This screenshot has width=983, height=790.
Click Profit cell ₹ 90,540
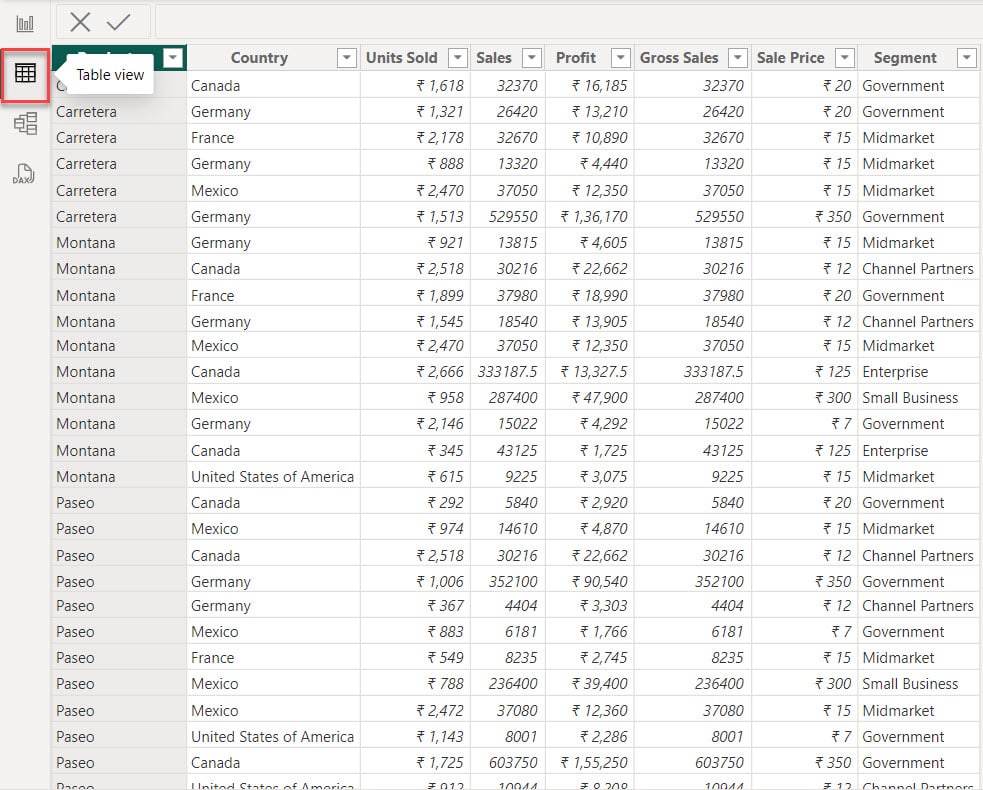point(599,582)
